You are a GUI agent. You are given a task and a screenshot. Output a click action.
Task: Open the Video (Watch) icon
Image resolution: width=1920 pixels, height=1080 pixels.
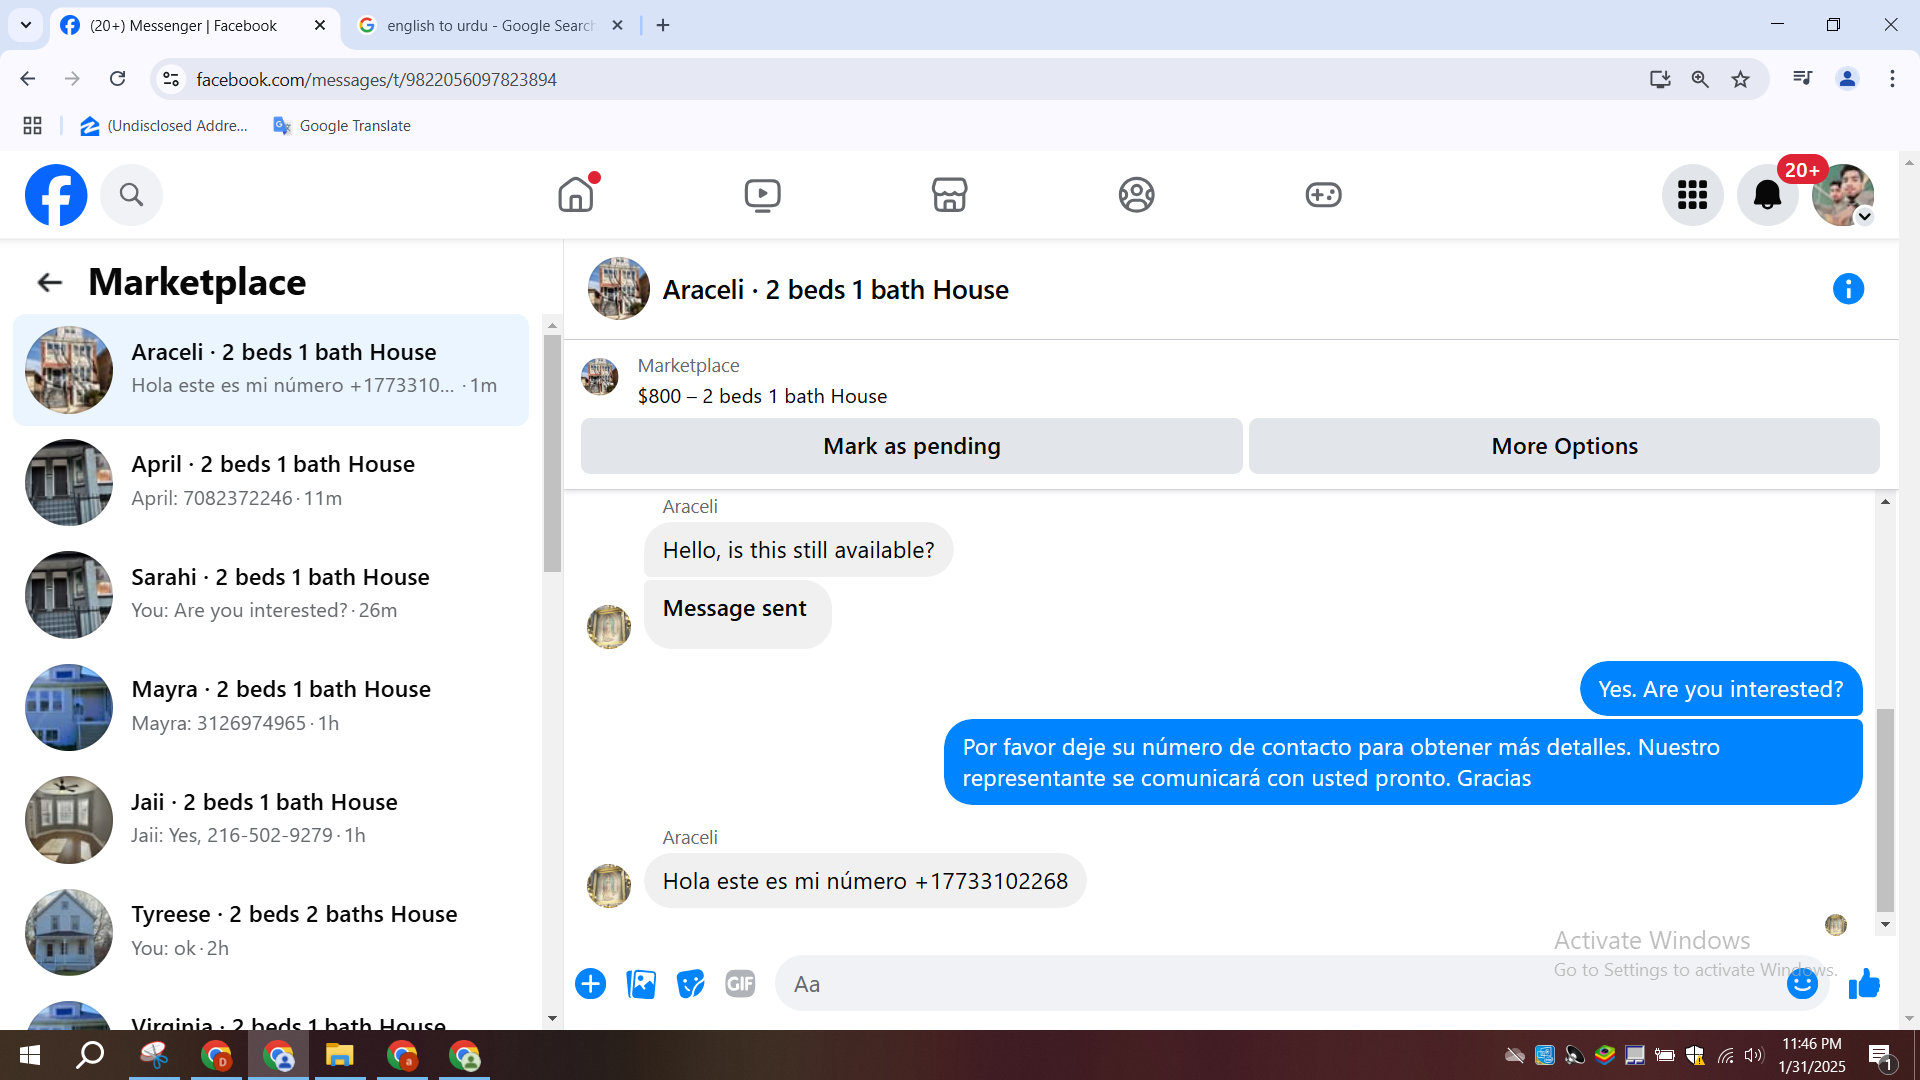763,194
